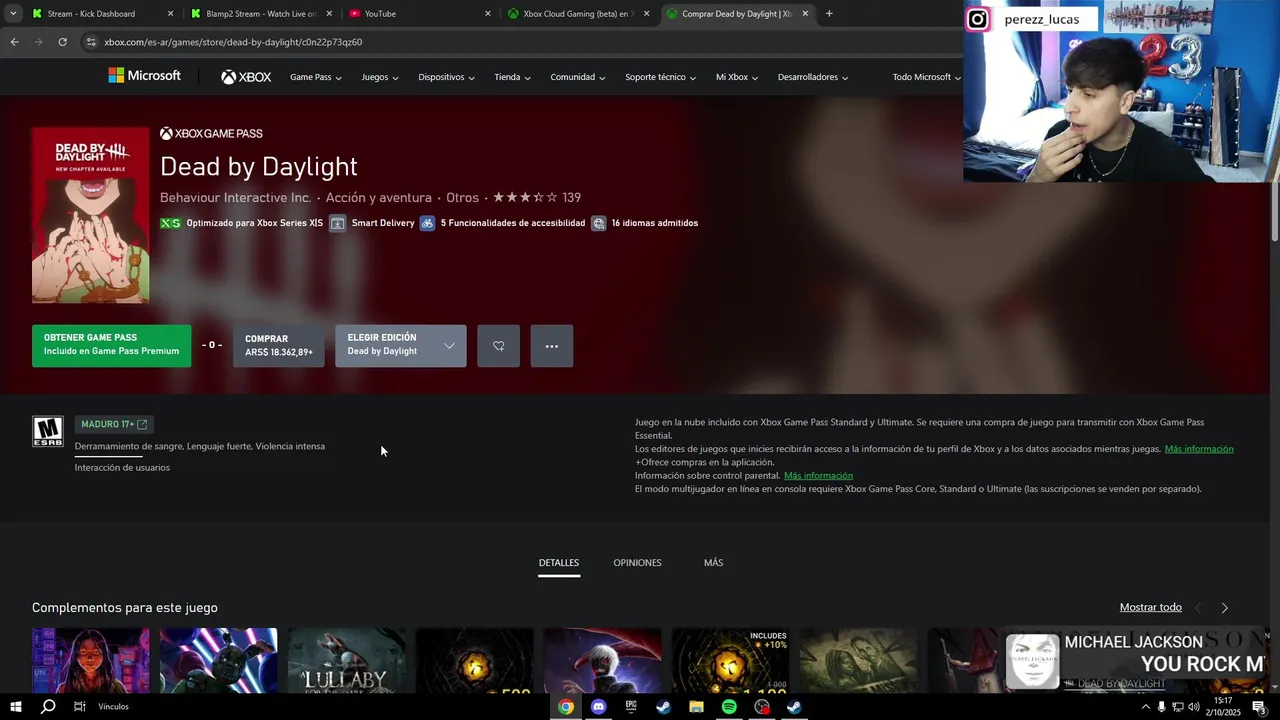The image size is (1280, 720).
Task: Open the tab search dropdown at far left of tab bar
Action: pyautogui.click(x=13, y=14)
